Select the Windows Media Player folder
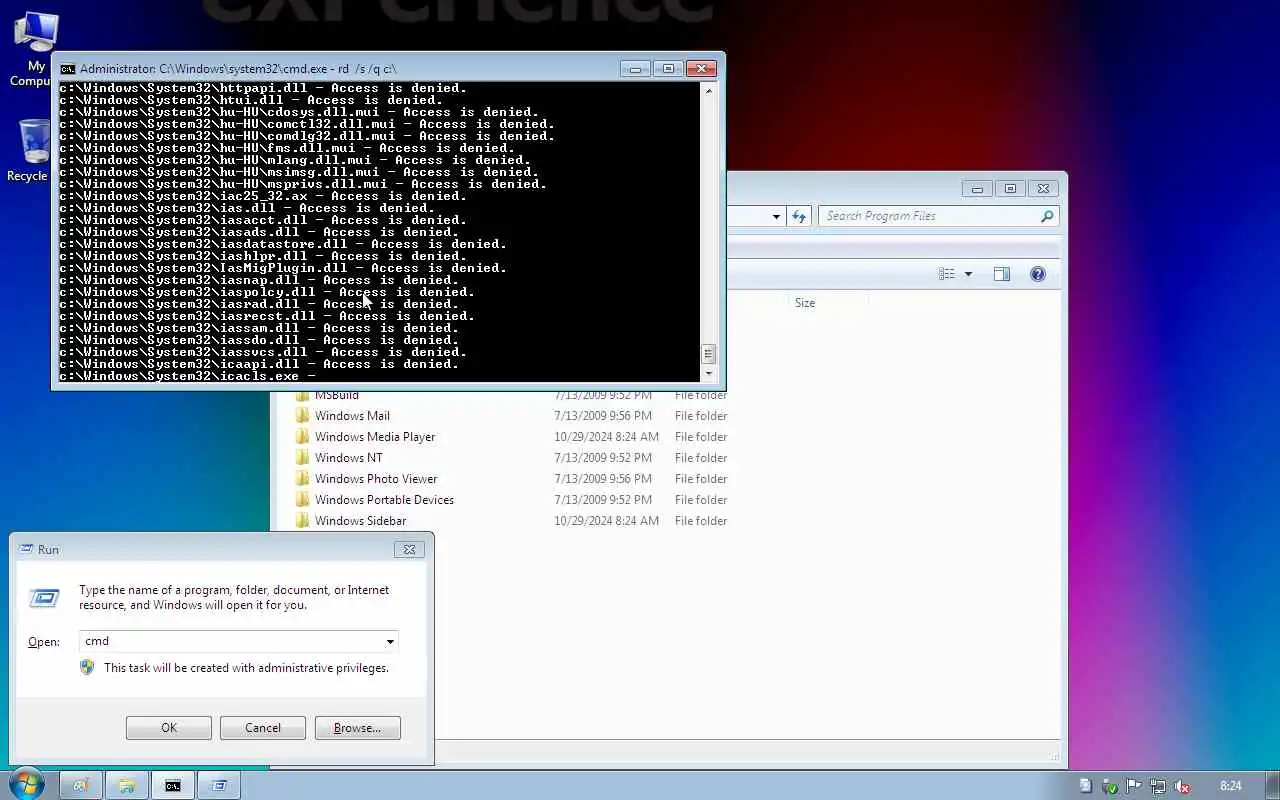Viewport: 1280px width, 800px height. click(x=375, y=437)
